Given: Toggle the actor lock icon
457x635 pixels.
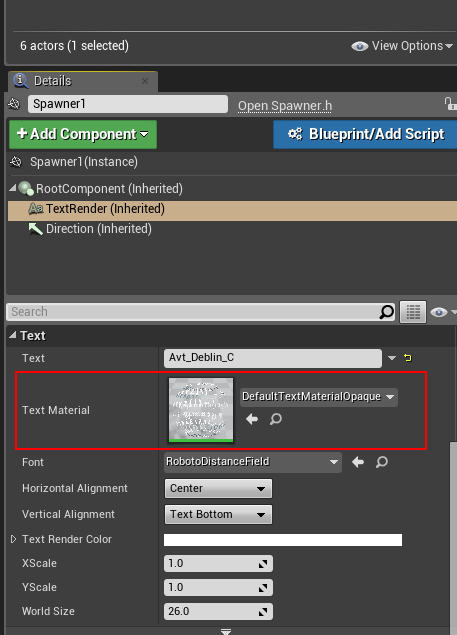Looking at the screenshot, I should (450, 104).
